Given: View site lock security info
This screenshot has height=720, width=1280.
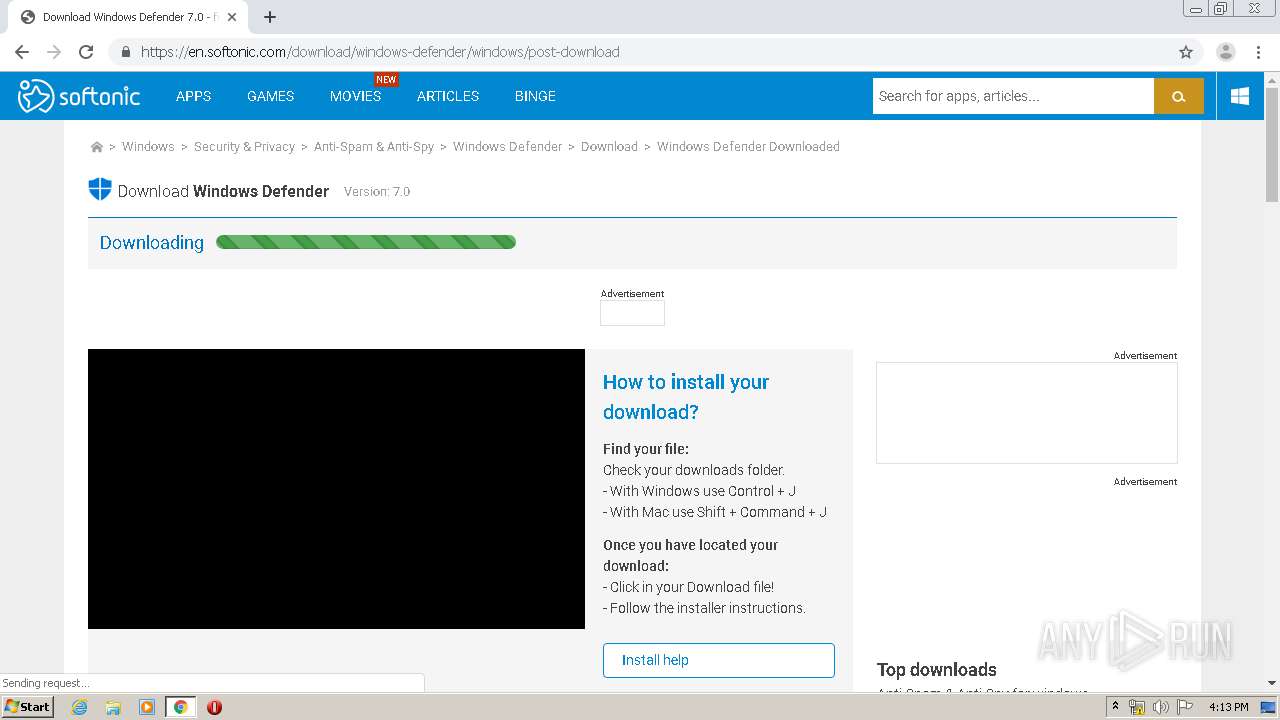Looking at the screenshot, I should (125, 52).
